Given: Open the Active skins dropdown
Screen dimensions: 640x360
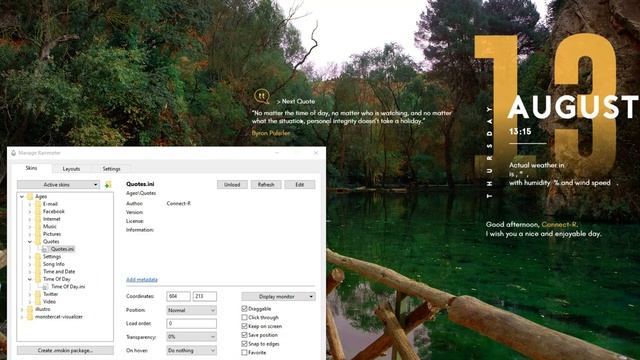Looking at the screenshot, I should [58, 185].
